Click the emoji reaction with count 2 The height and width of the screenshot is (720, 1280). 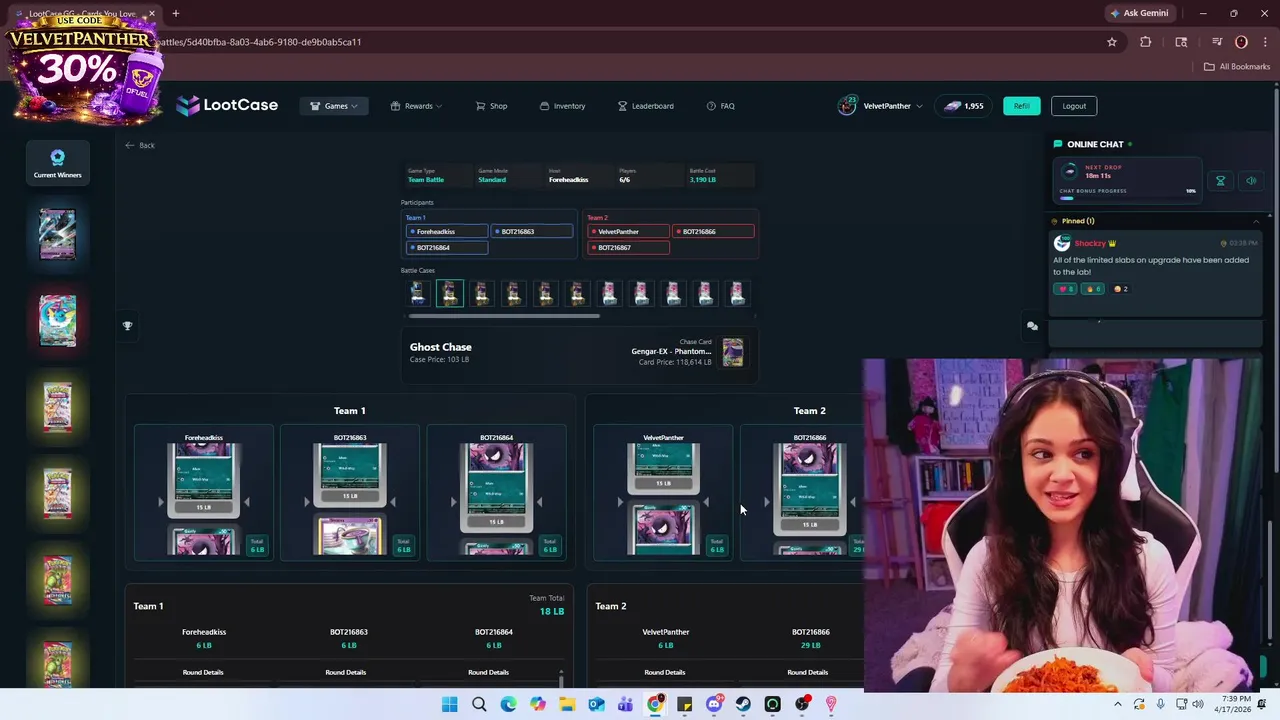[x=1121, y=289]
